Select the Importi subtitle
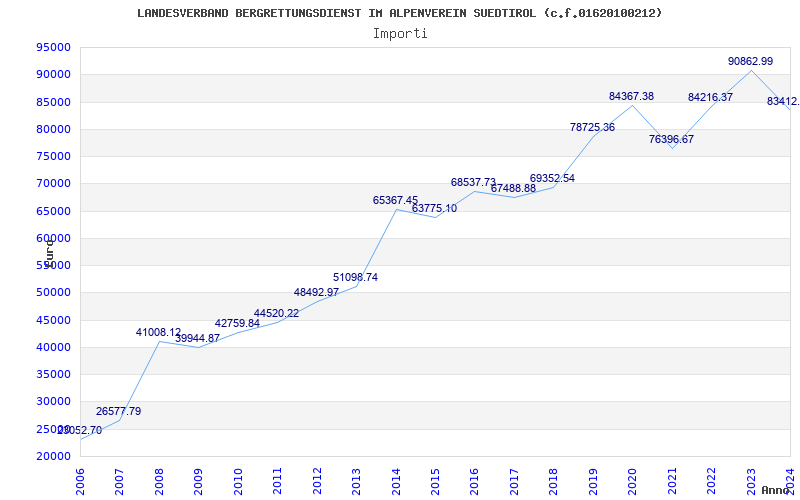This screenshot has height=500, width=800. pos(400,34)
